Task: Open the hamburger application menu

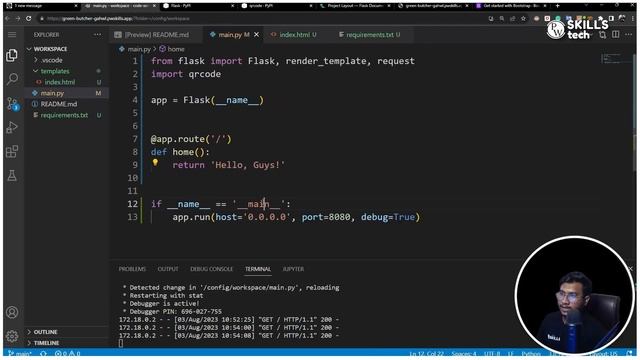Action: pos(12,35)
